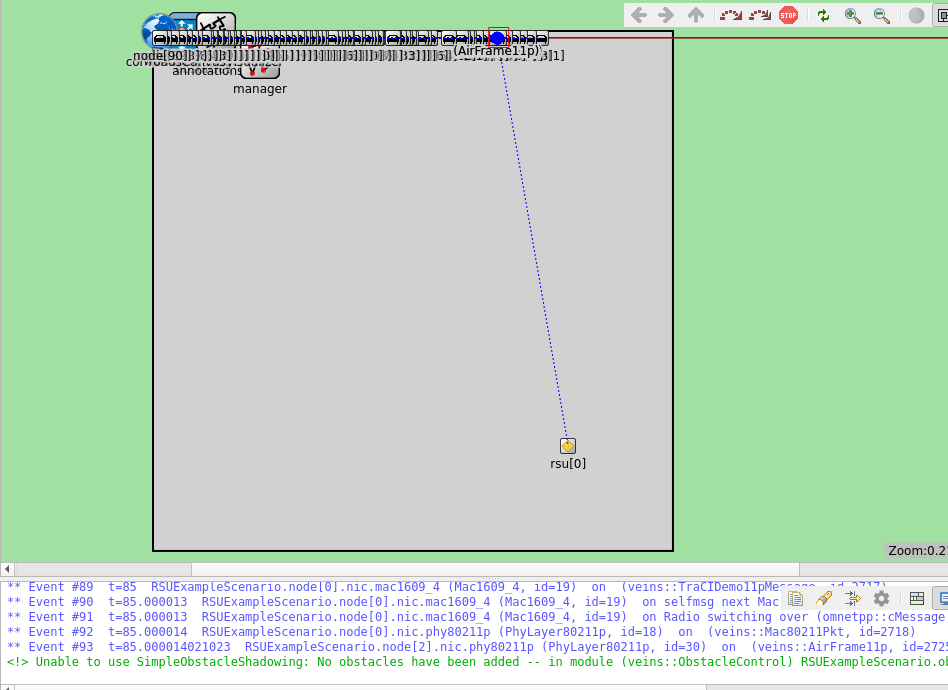Click the canvas scrollbar left arrow

click(x=7, y=569)
